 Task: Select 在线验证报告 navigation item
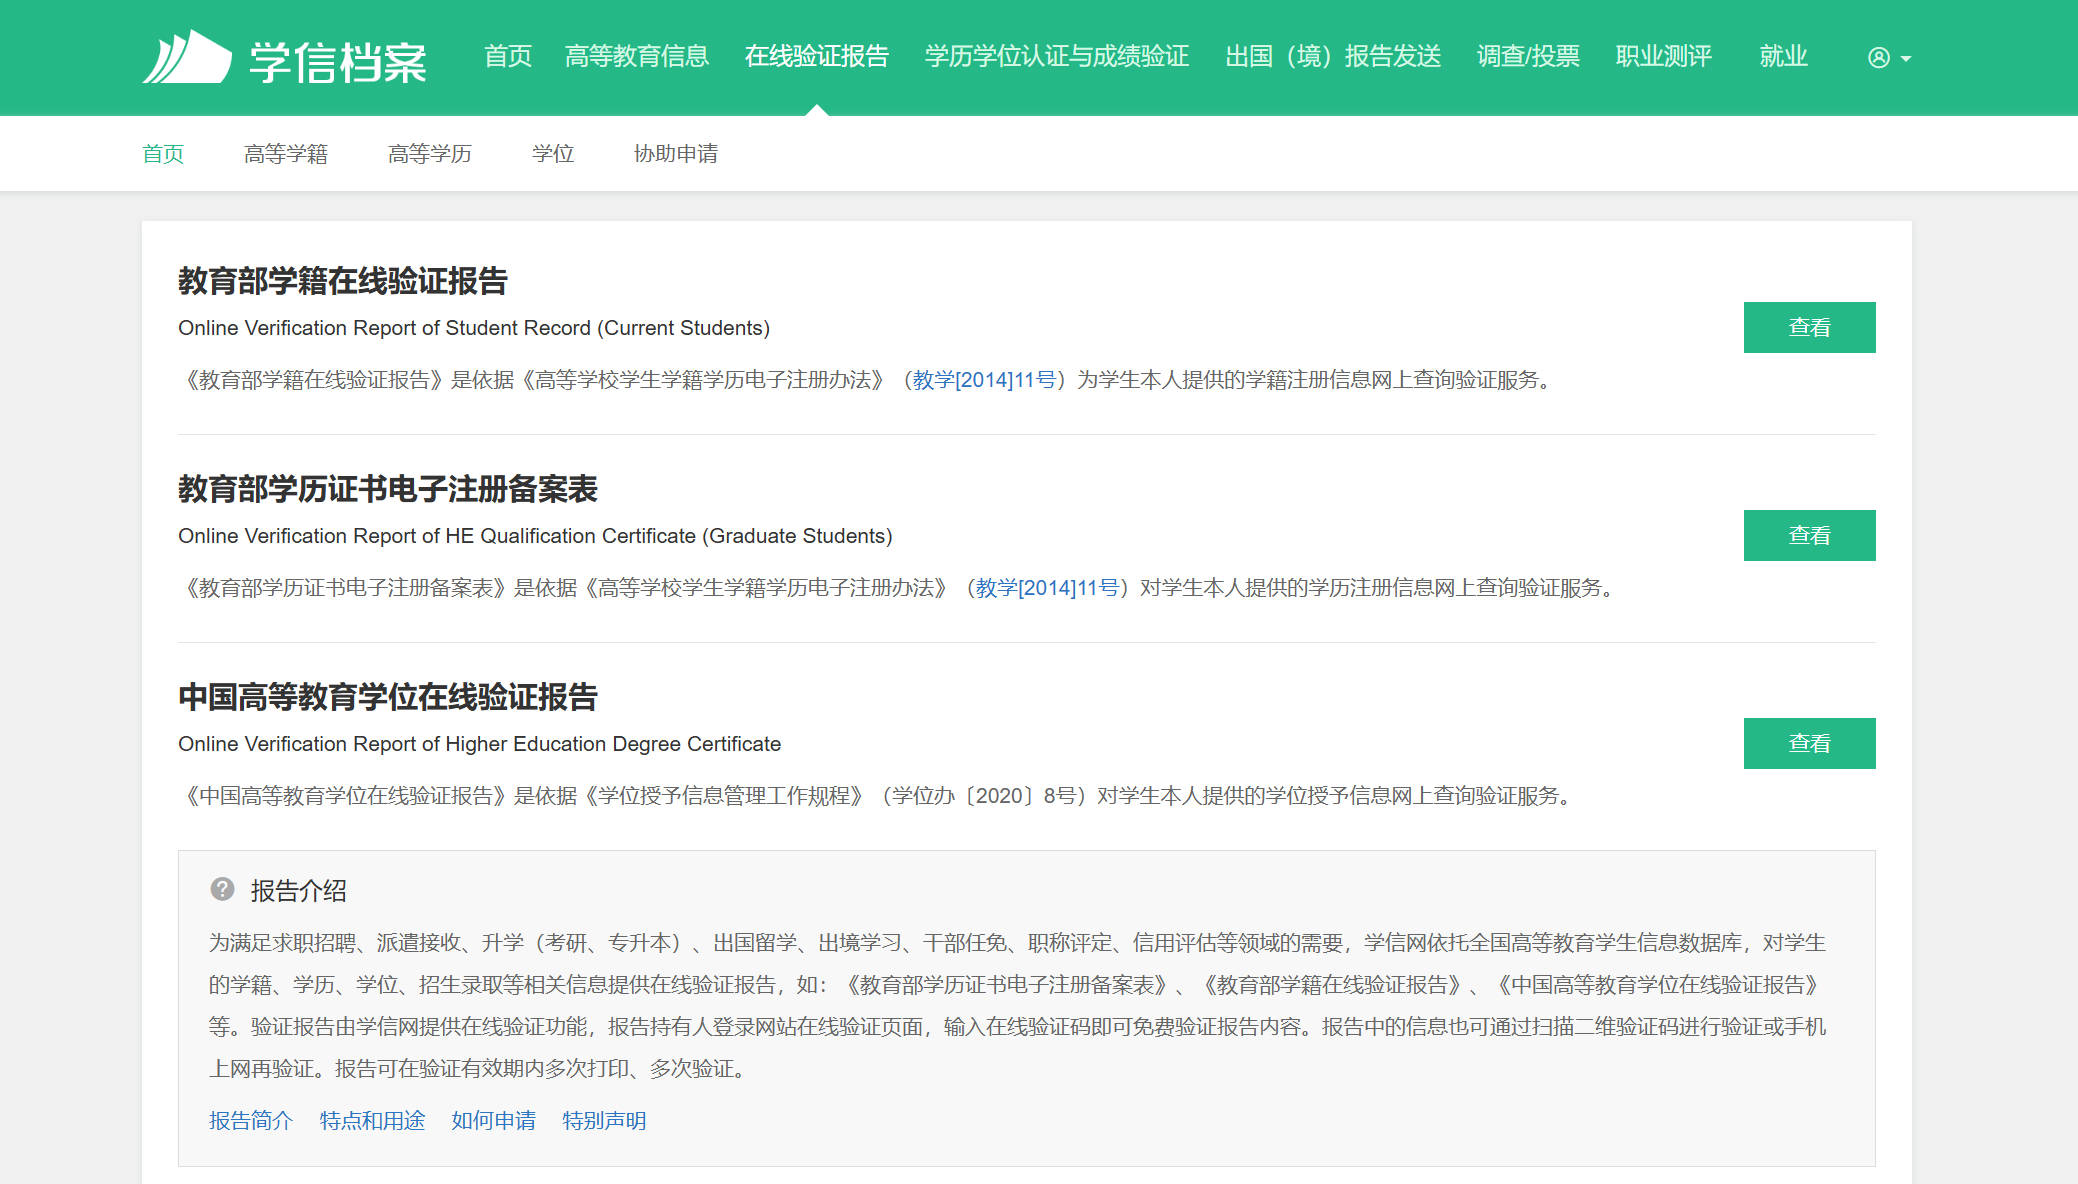coord(816,56)
